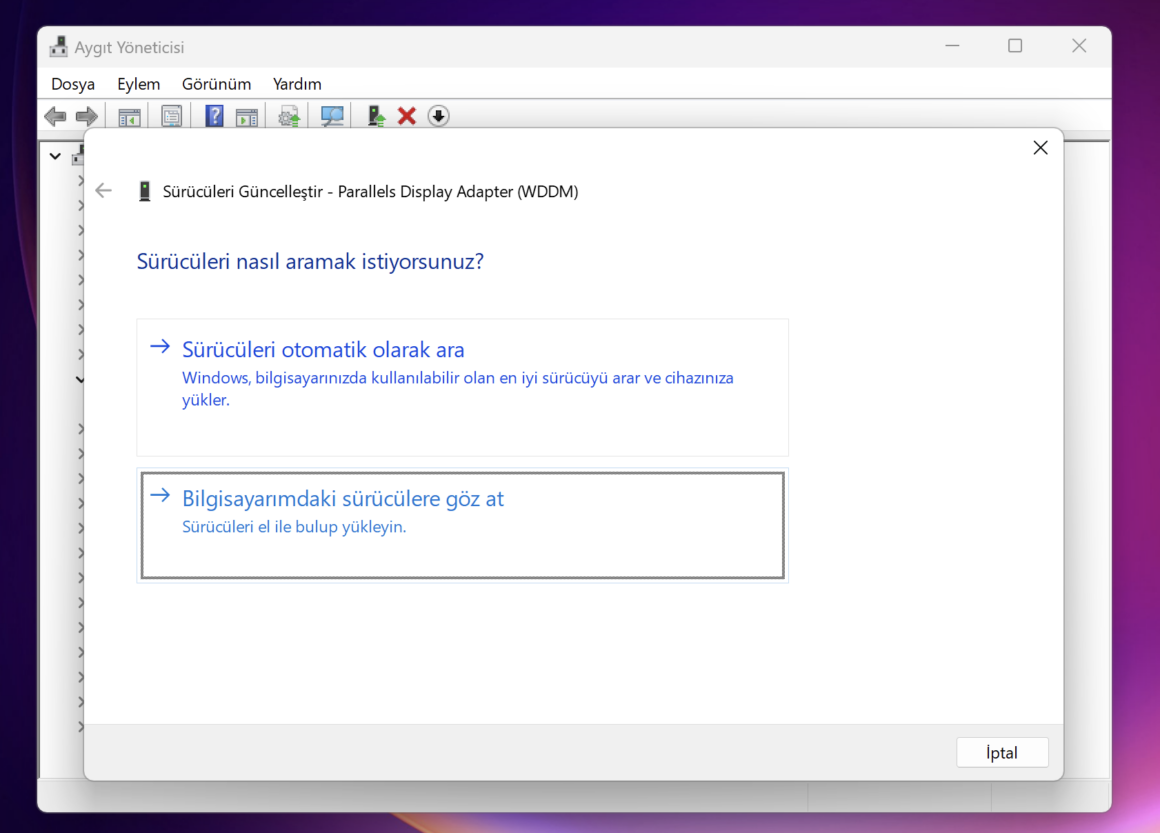Image resolution: width=1160 pixels, height=833 pixels.
Task: Go back using the wizard's left arrow
Action: [104, 191]
